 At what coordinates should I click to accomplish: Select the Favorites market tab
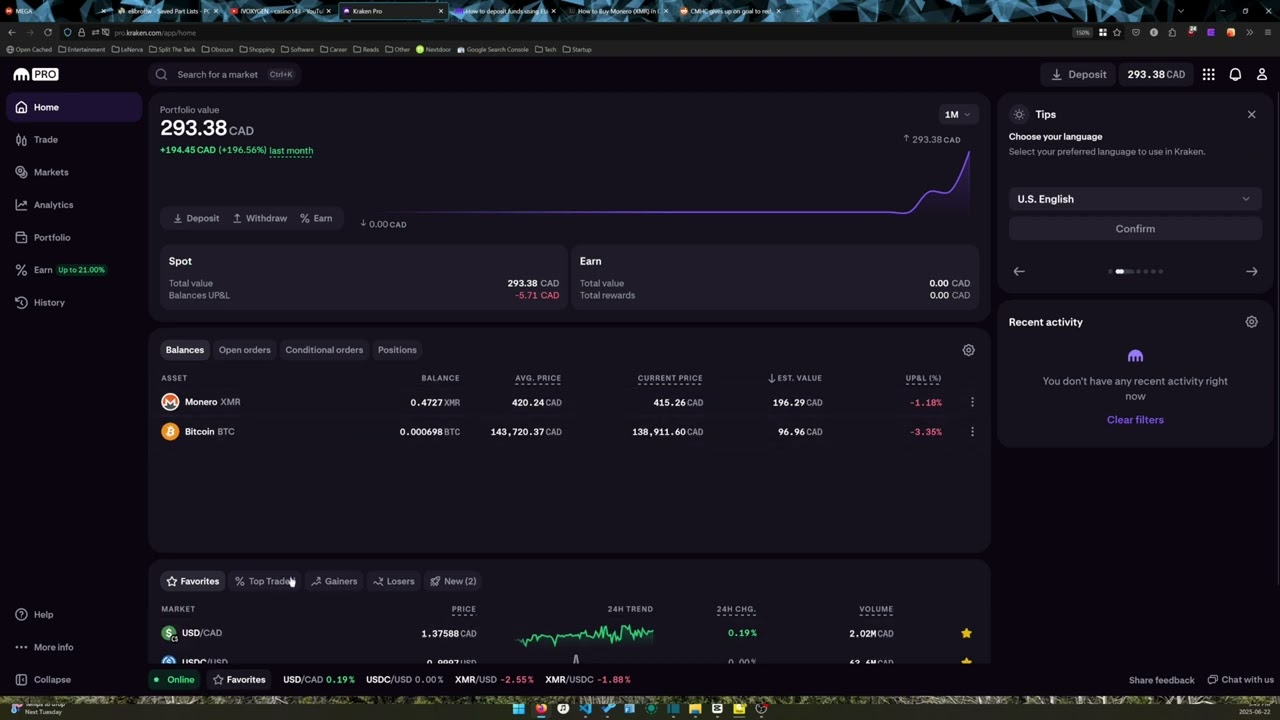pos(193,581)
